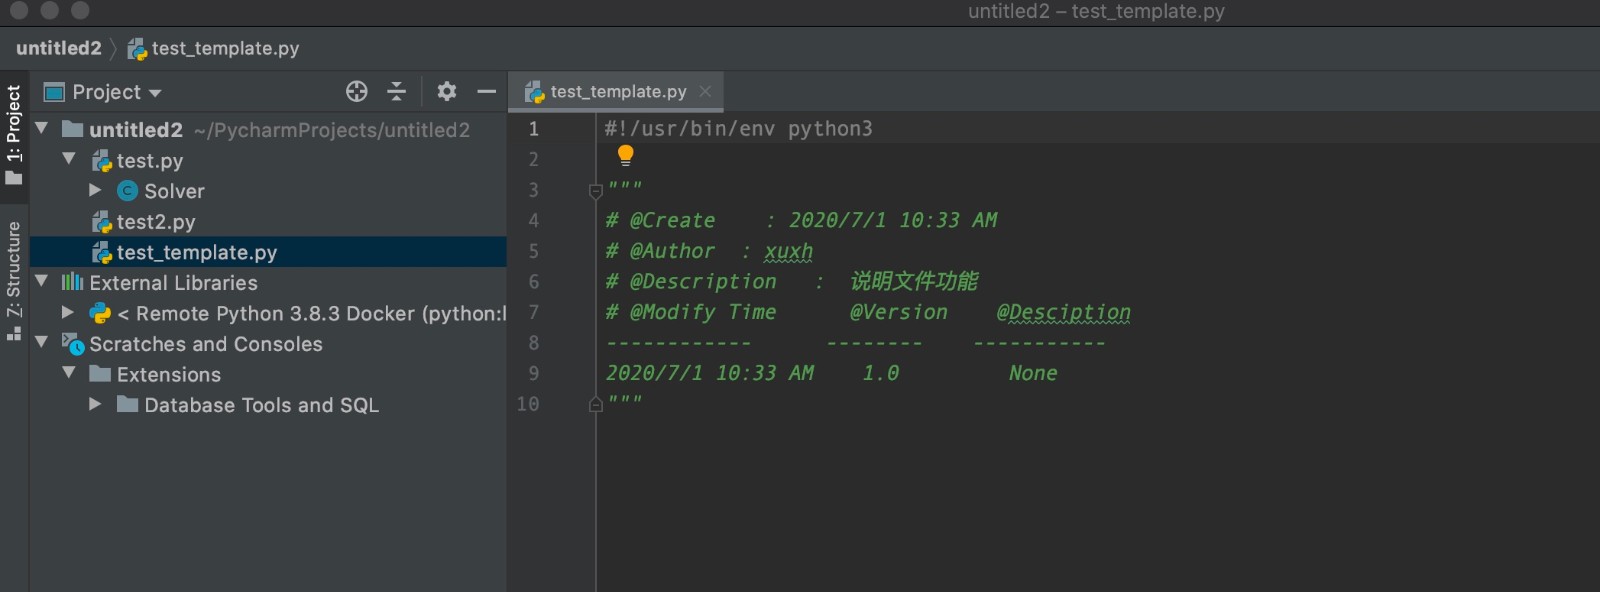Viewport: 1600px width, 592px height.
Task: Click the 'xuxh' author name in editor
Action: click(x=788, y=251)
